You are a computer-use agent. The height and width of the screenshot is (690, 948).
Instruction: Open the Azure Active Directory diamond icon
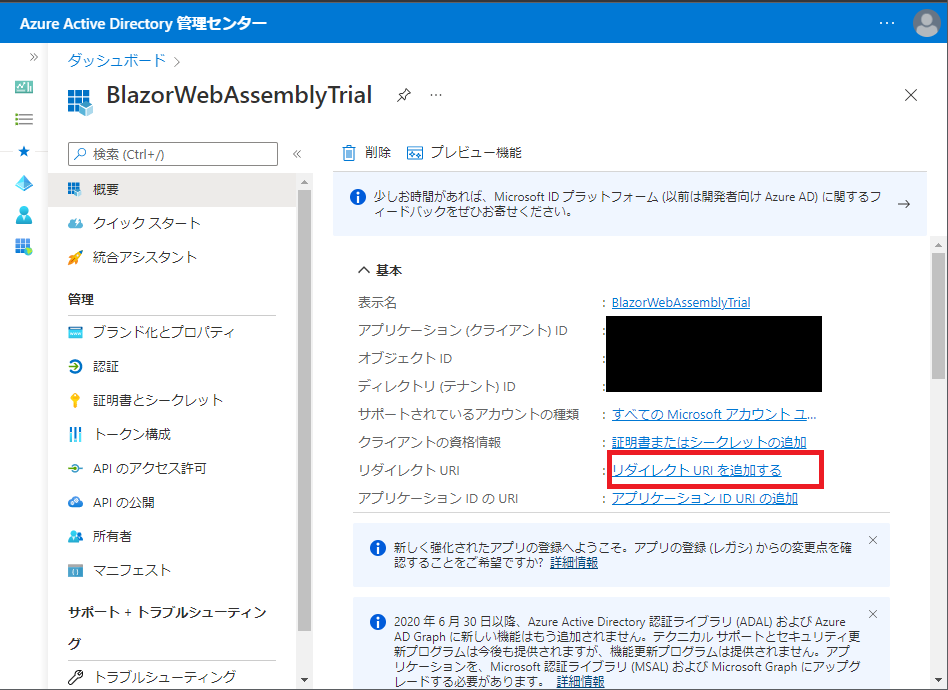pos(24,183)
